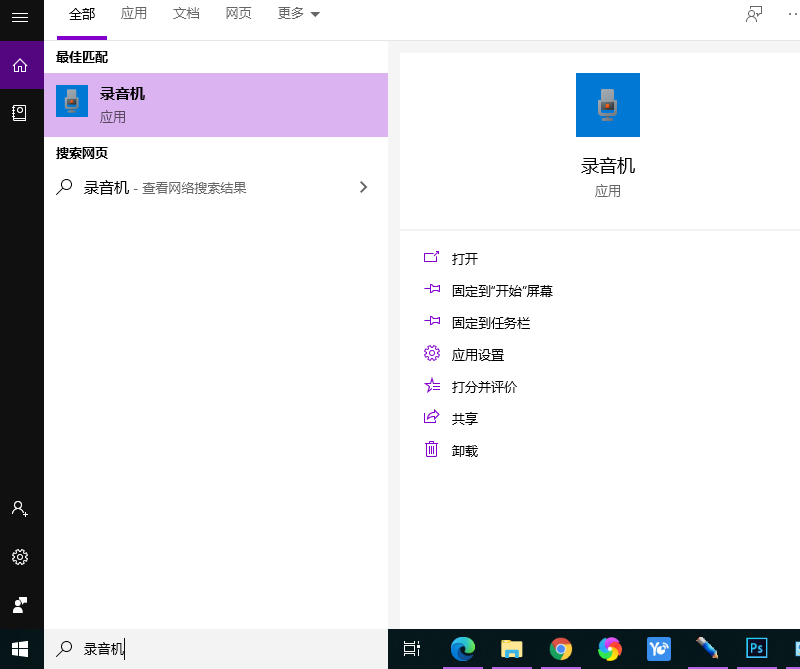Click 打开 to launch 录音机
This screenshot has width=800, height=669.
pos(464,259)
